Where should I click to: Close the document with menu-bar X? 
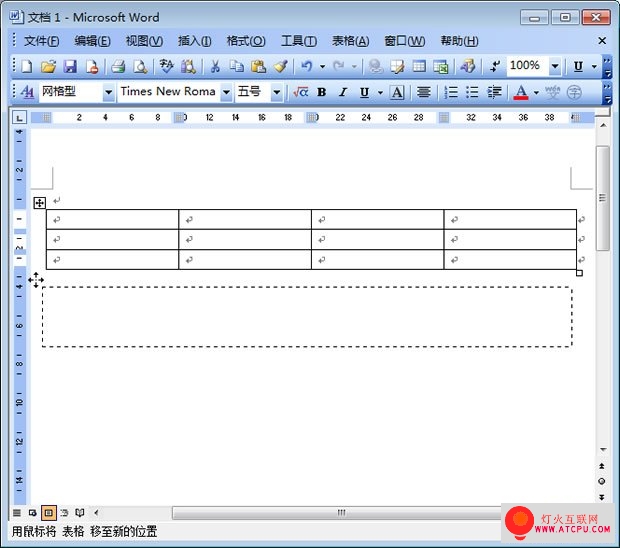pos(602,41)
